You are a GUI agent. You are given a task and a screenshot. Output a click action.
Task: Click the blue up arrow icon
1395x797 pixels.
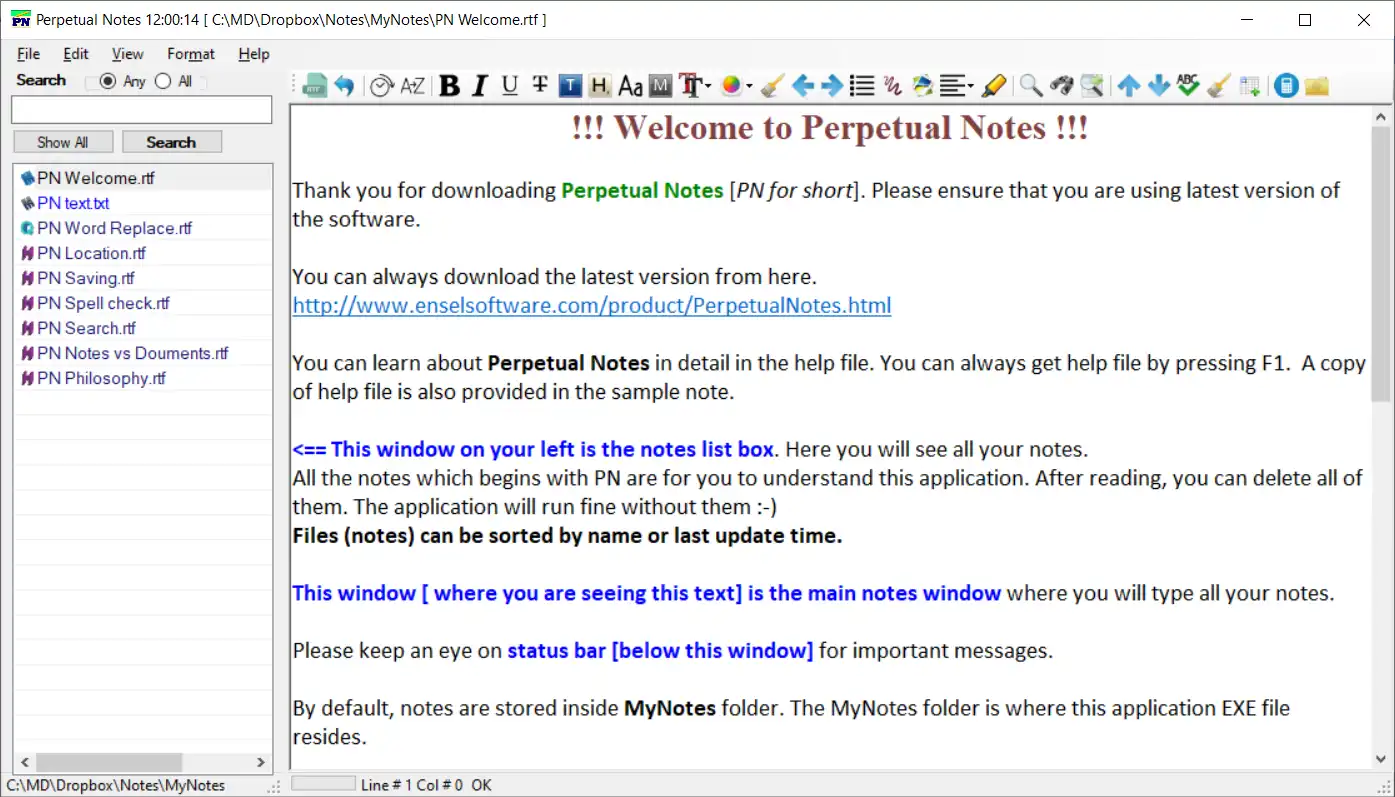click(x=1129, y=86)
